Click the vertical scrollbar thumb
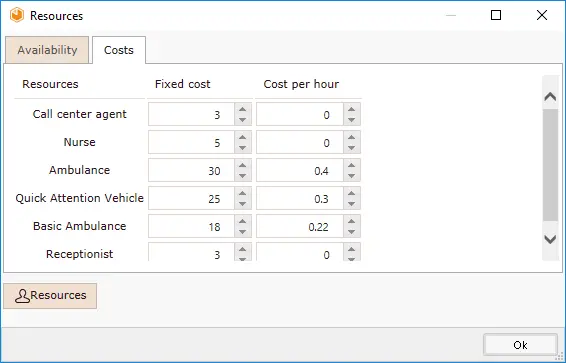 pos(550,165)
